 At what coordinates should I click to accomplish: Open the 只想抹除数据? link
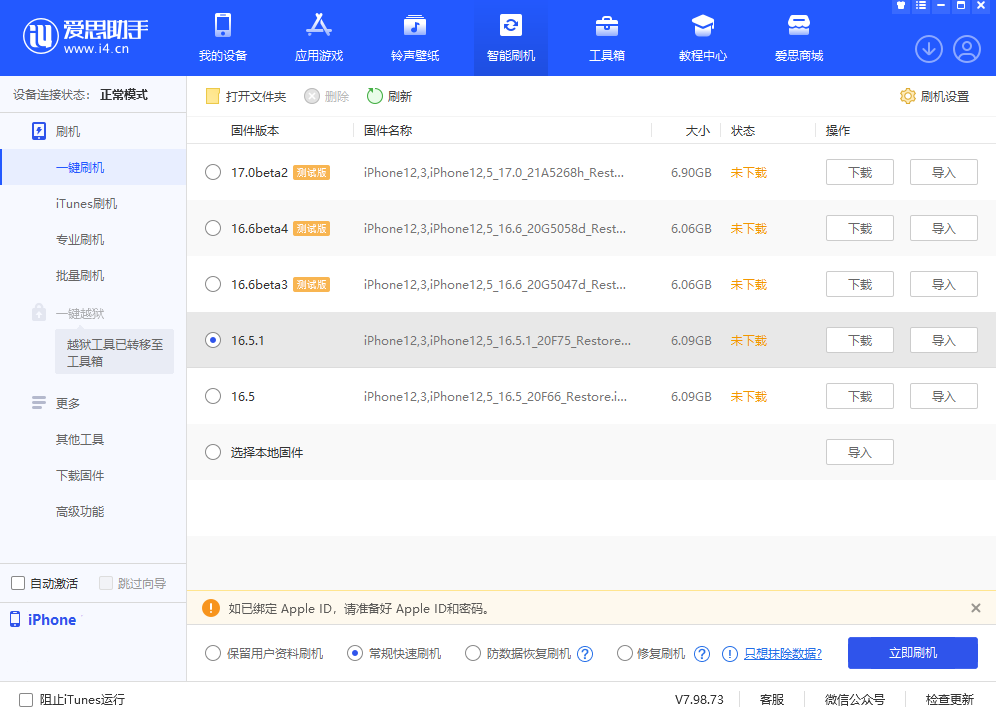(781, 653)
